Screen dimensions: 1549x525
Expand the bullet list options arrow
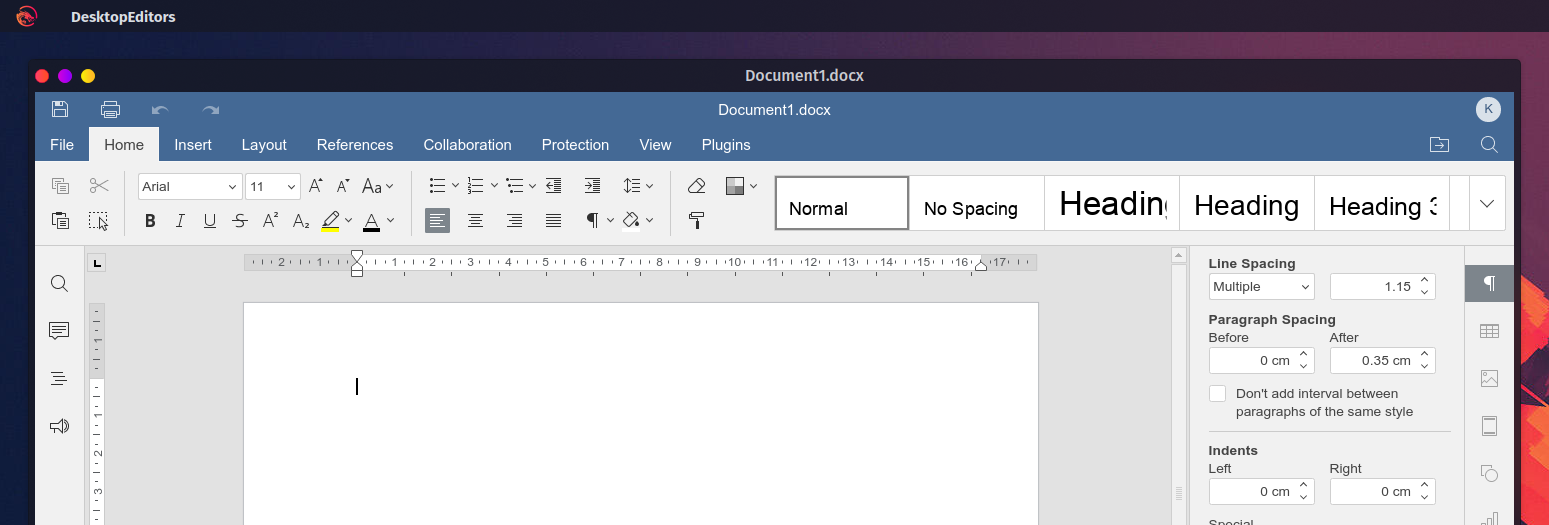point(455,186)
